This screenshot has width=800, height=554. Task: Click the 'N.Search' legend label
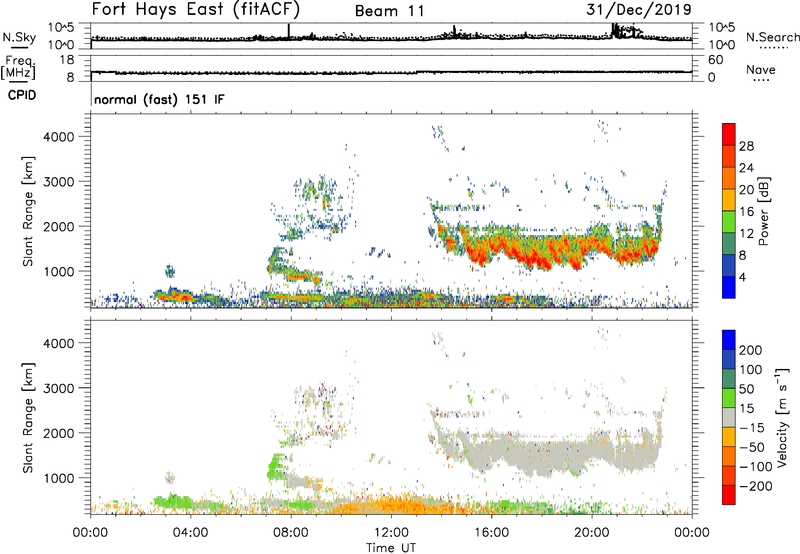click(772, 37)
